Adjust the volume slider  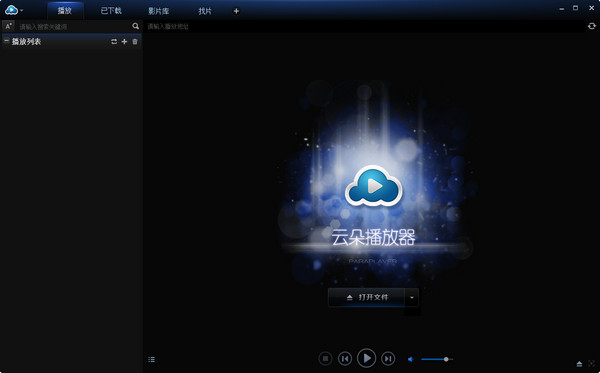pyautogui.click(x=437, y=359)
